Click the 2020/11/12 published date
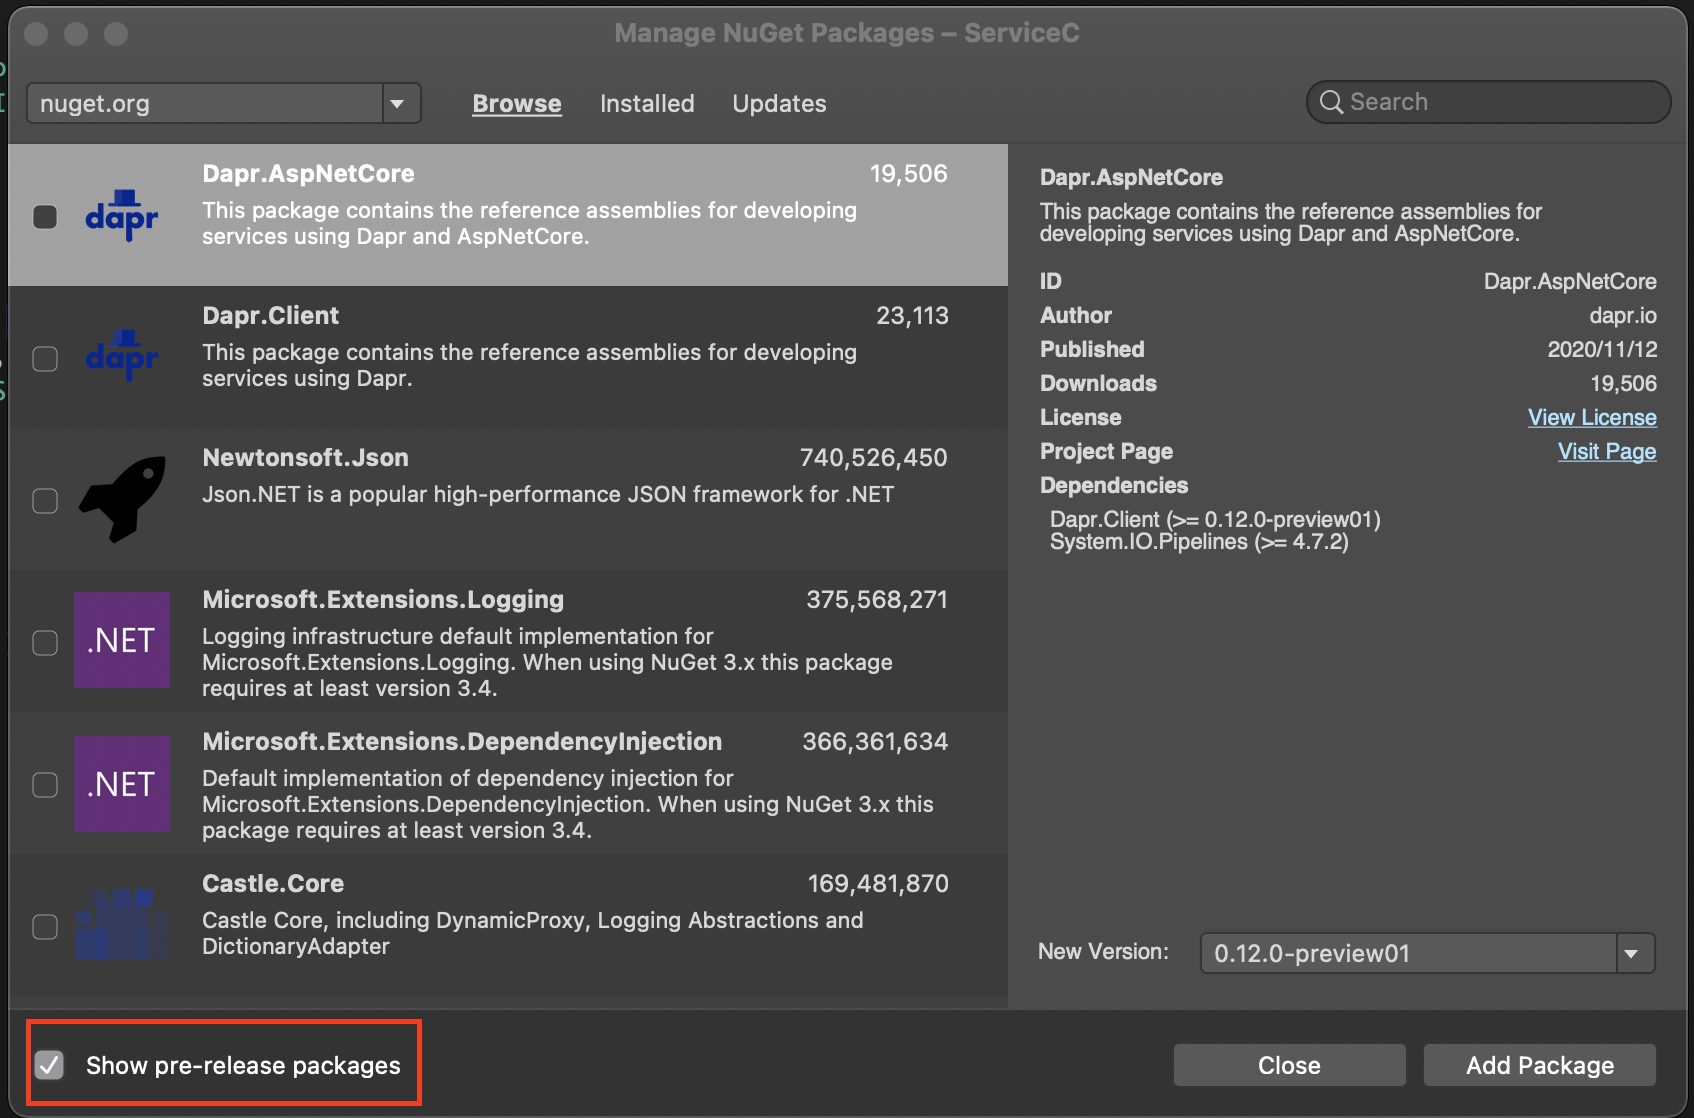Image resolution: width=1694 pixels, height=1118 pixels. pyautogui.click(x=1602, y=349)
